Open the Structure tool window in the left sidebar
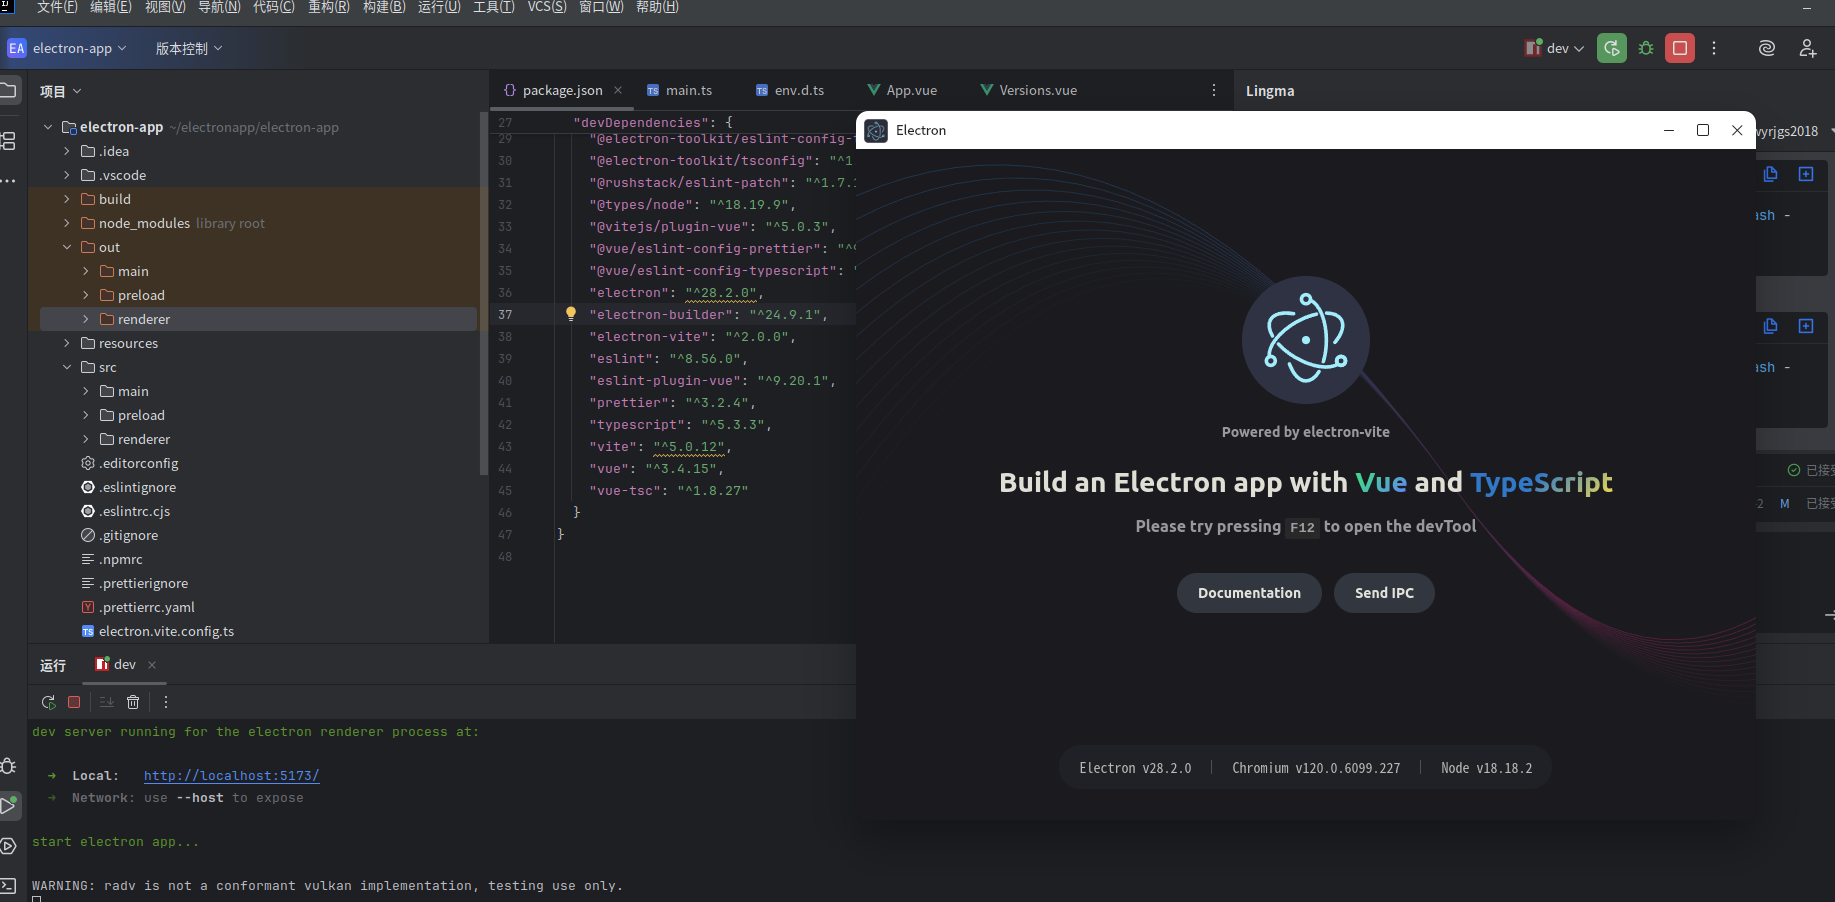Viewport: 1835px width, 902px height. pos(8,141)
